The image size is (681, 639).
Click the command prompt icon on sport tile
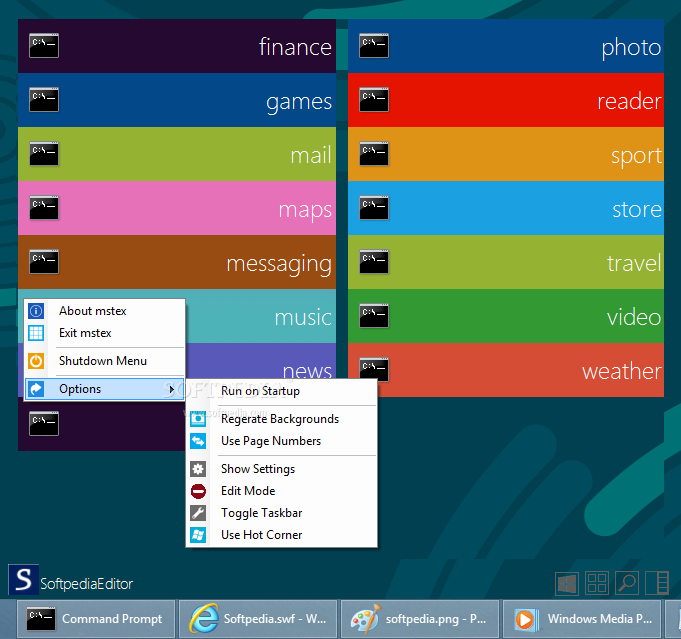[374, 154]
